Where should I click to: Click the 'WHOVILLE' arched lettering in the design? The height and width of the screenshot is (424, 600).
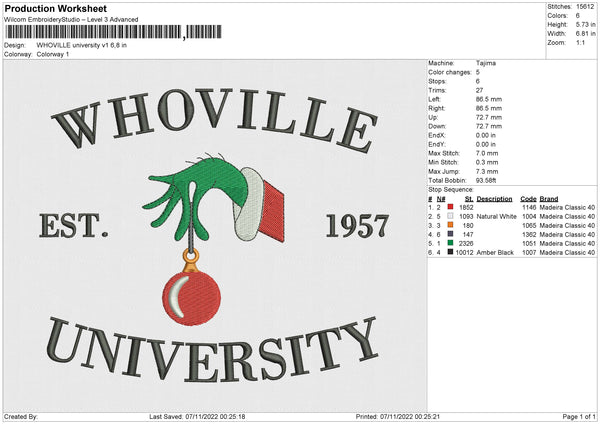[215, 119]
